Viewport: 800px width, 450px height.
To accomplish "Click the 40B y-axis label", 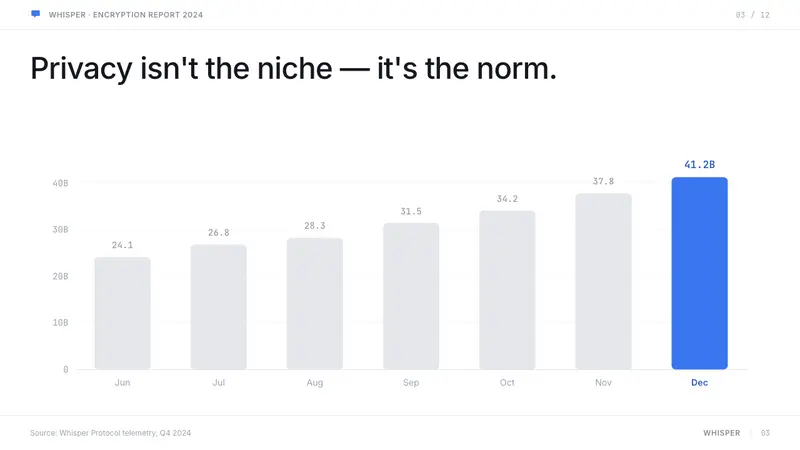I will (x=60, y=183).
